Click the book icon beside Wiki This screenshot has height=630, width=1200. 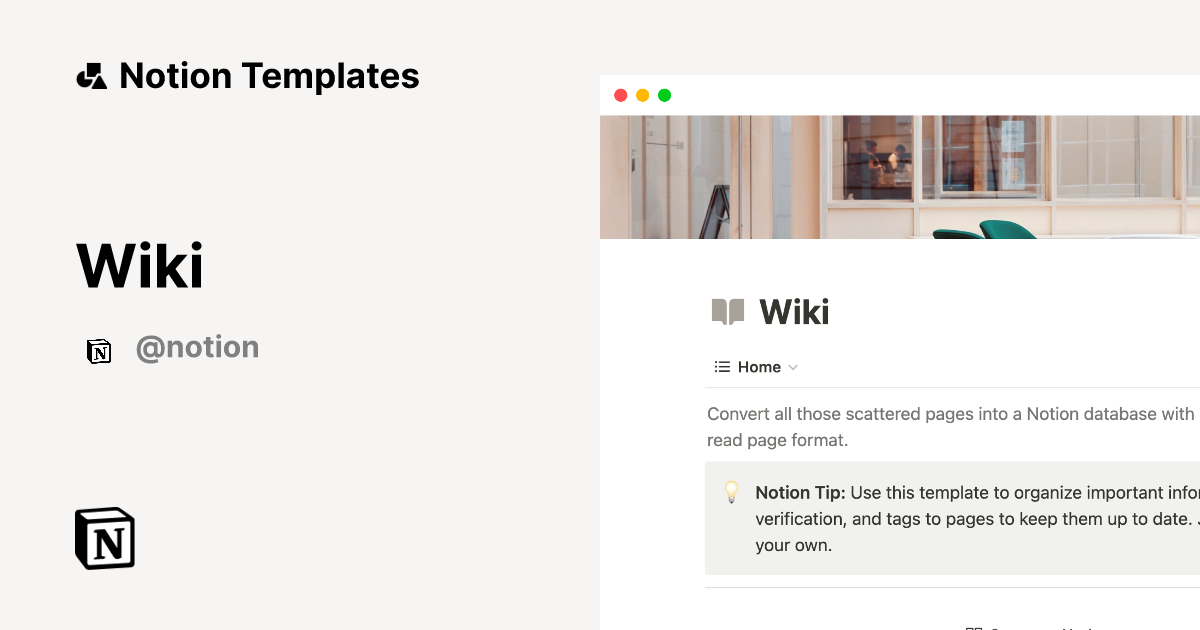pyautogui.click(x=728, y=312)
